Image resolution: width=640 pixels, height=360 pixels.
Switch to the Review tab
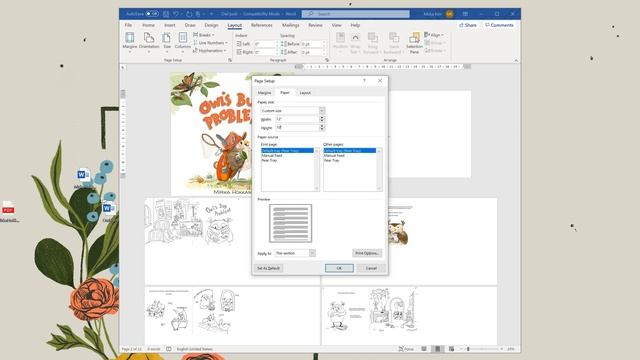tap(315, 25)
